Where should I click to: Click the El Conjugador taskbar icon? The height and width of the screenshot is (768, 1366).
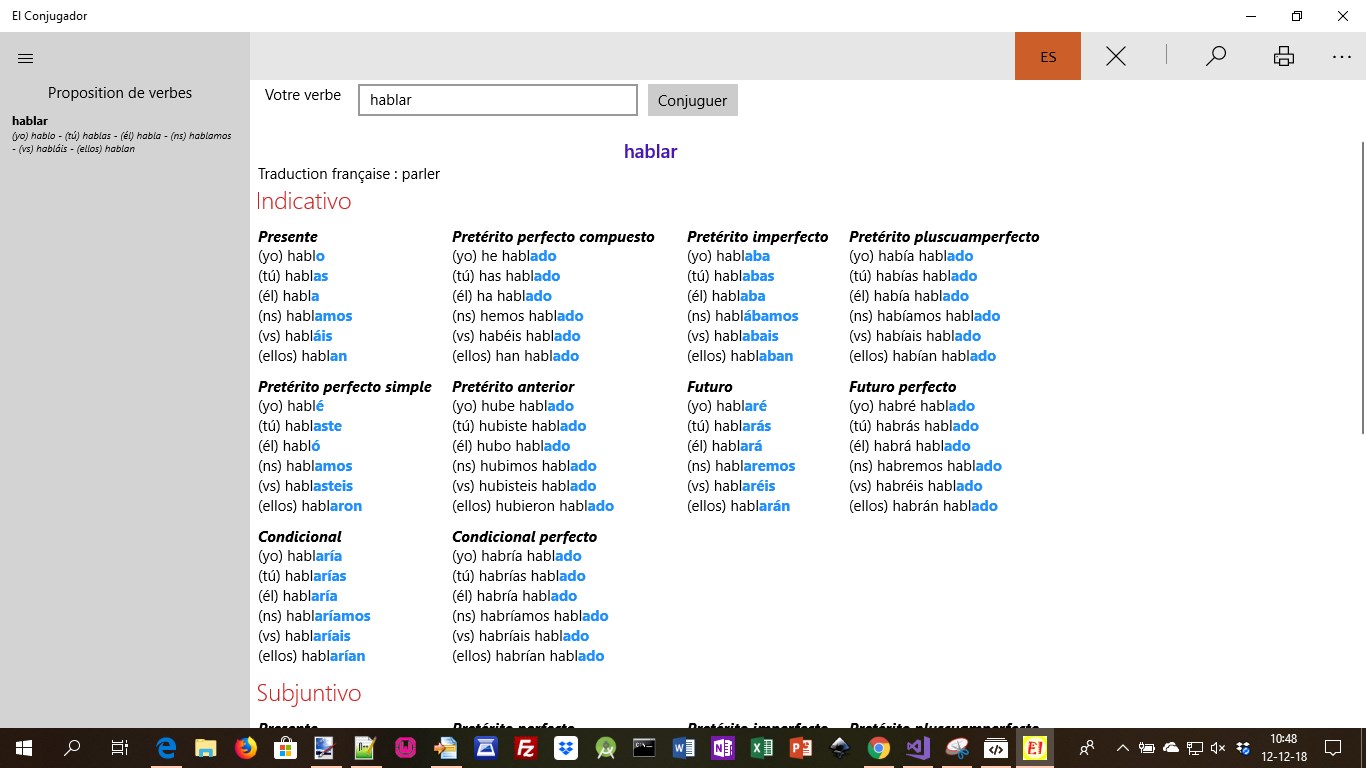pyautogui.click(x=1035, y=748)
